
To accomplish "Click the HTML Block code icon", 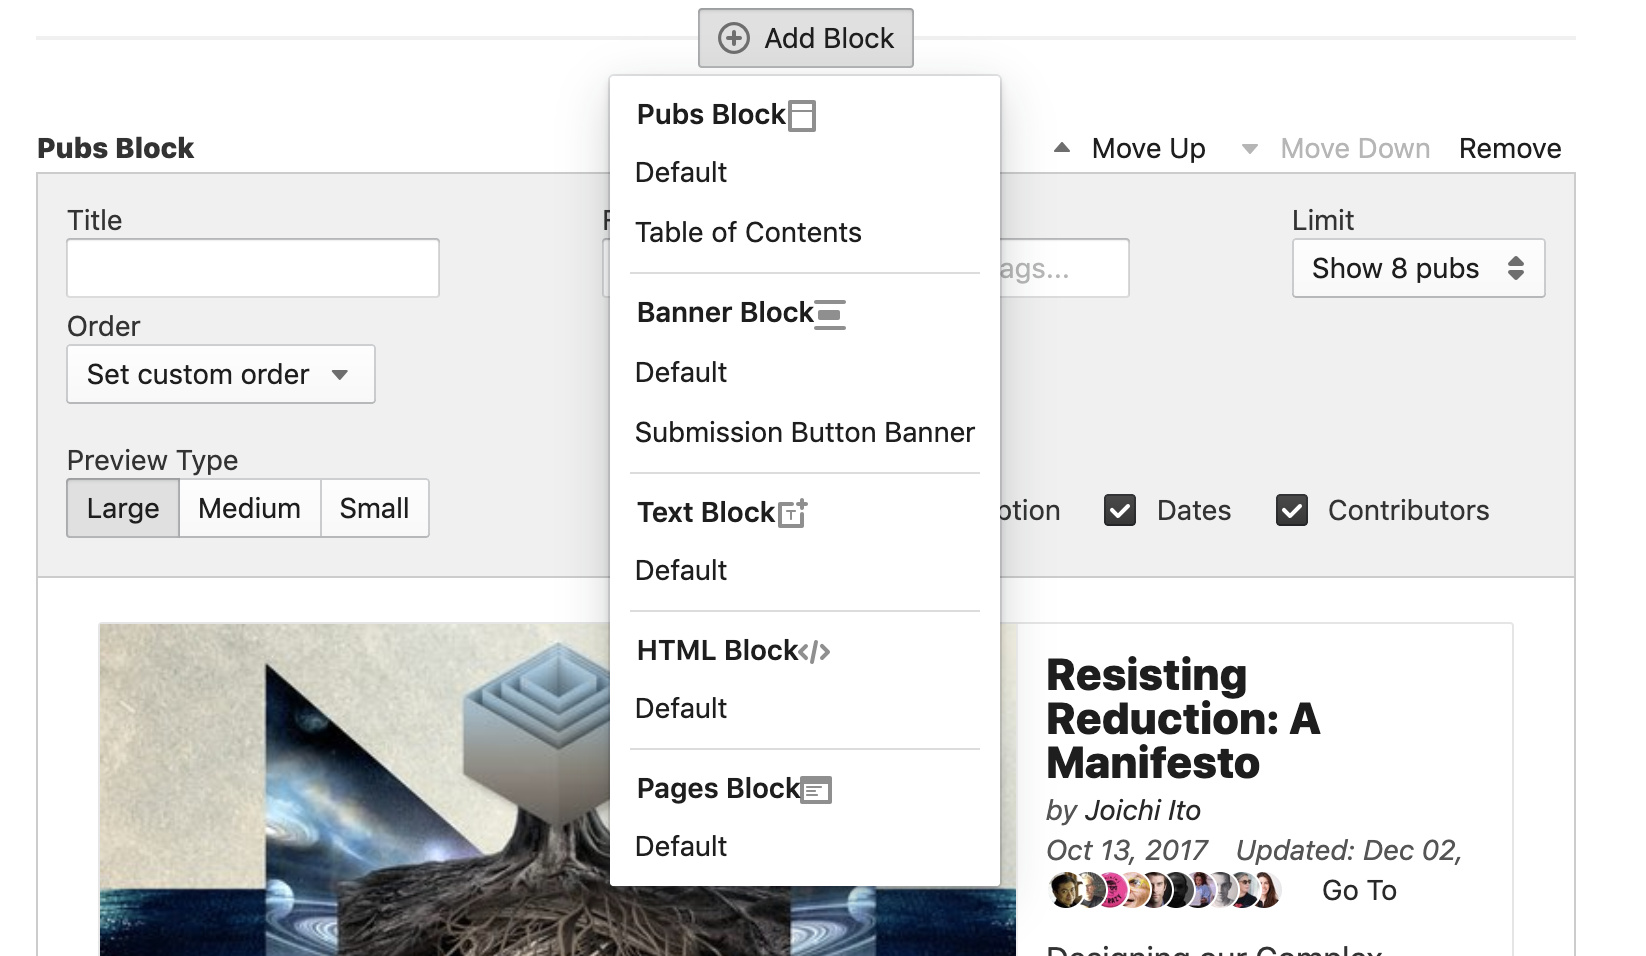I will (x=815, y=652).
